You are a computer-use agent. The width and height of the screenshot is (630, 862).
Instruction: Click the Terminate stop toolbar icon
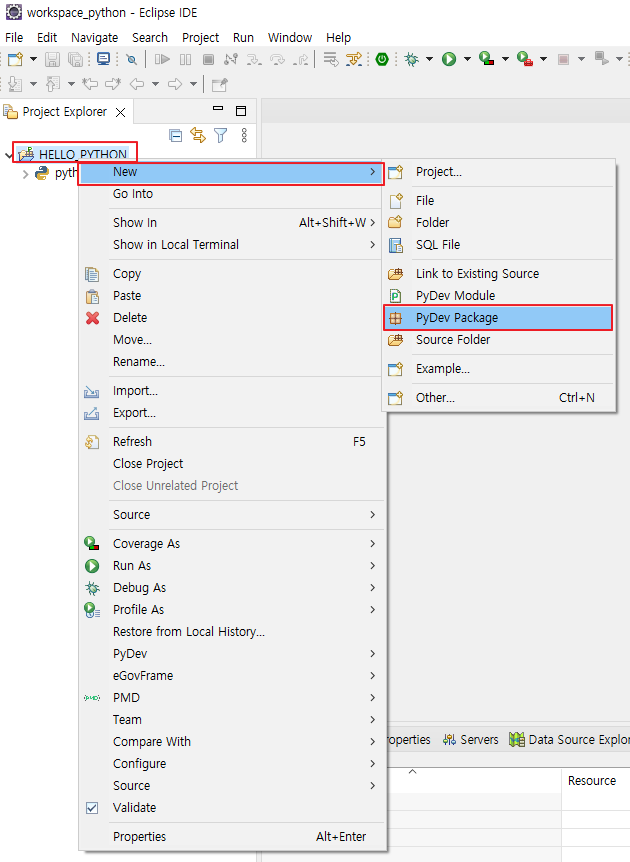208,59
